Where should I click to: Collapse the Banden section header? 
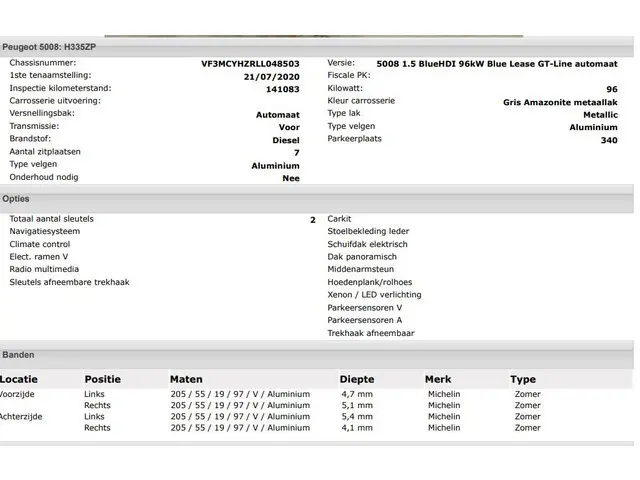(x=18, y=355)
